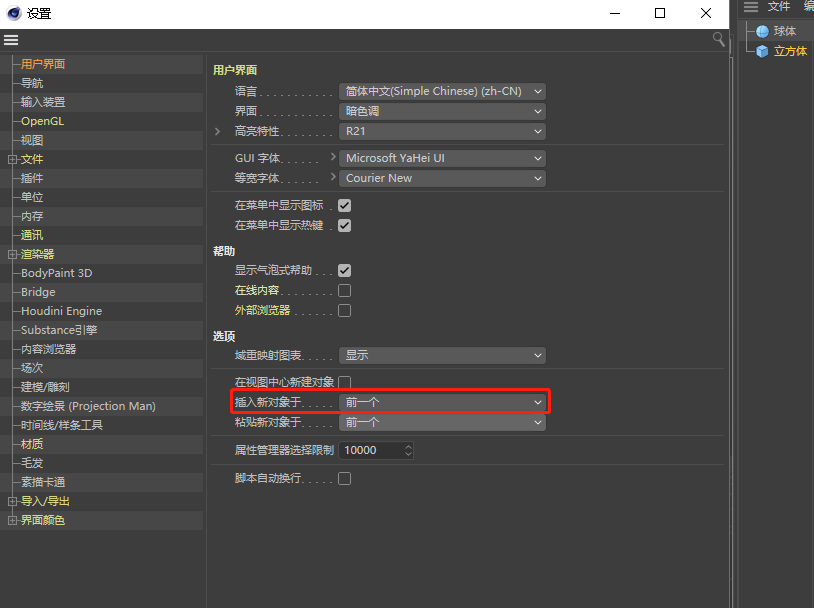Open the 插入新对象于 dropdown
This screenshot has width=814, height=608.
tap(442, 402)
